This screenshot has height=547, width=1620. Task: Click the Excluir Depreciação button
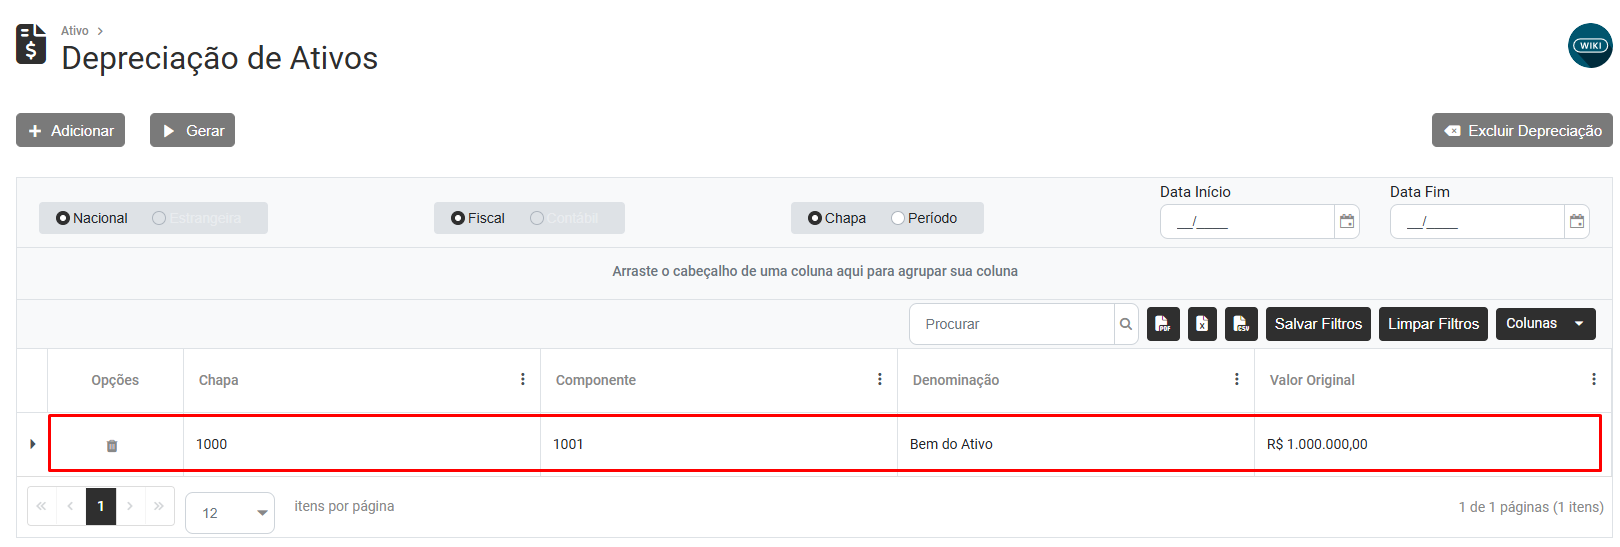pos(1522,131)
